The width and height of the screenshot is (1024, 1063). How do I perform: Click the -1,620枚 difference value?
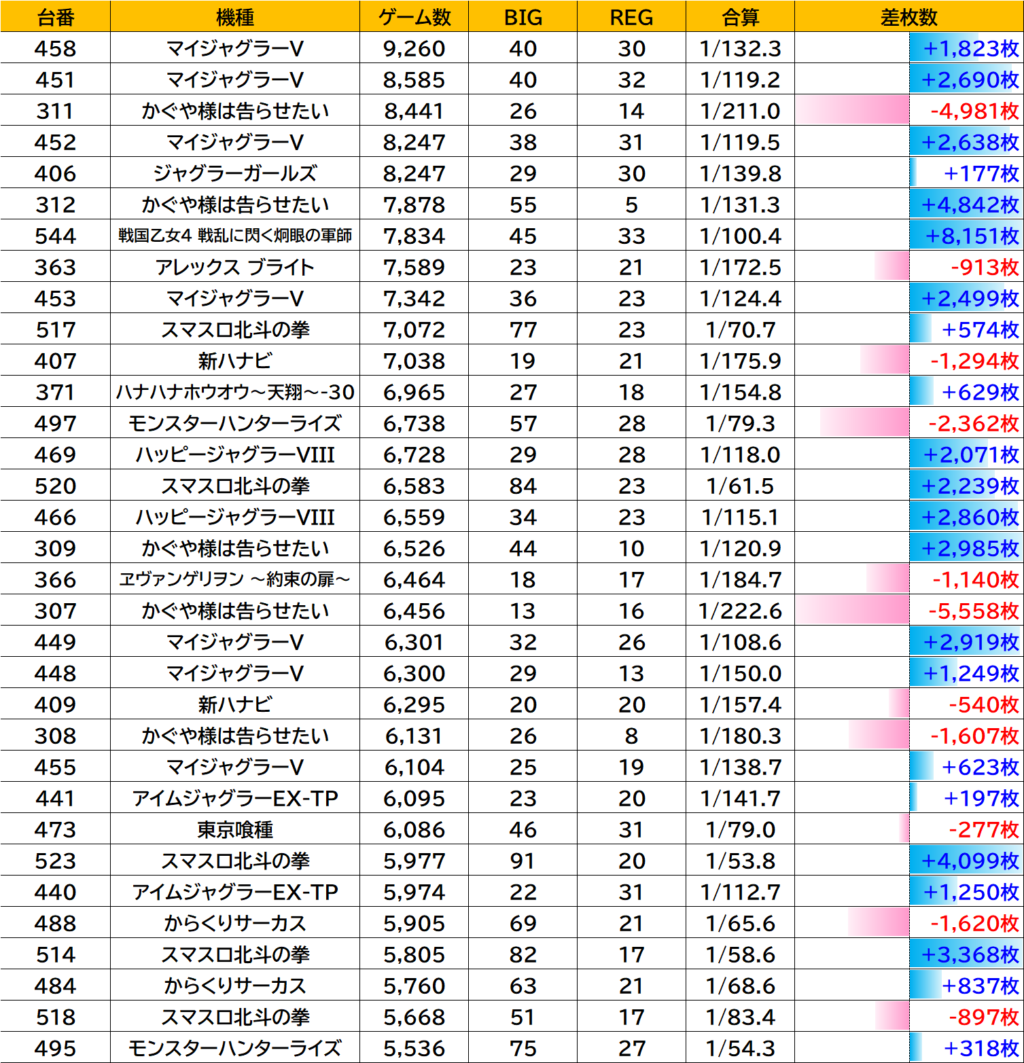point(974,921)
